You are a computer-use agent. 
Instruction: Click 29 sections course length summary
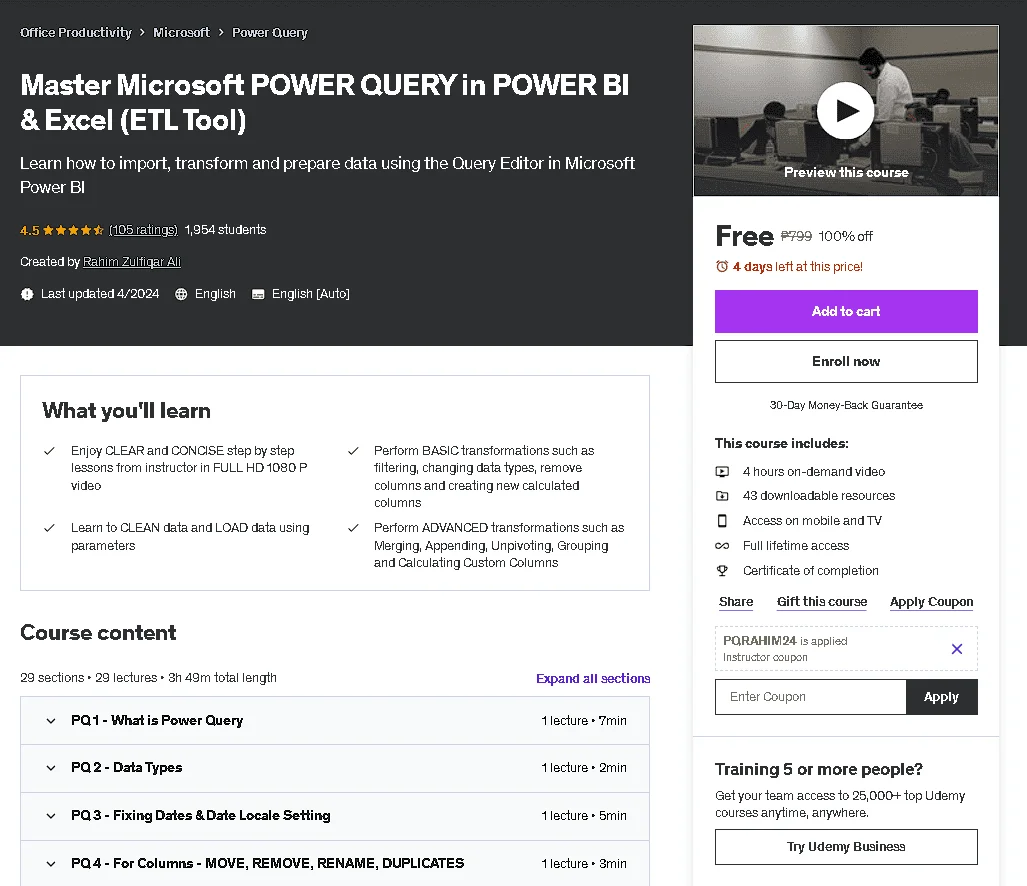149,678
